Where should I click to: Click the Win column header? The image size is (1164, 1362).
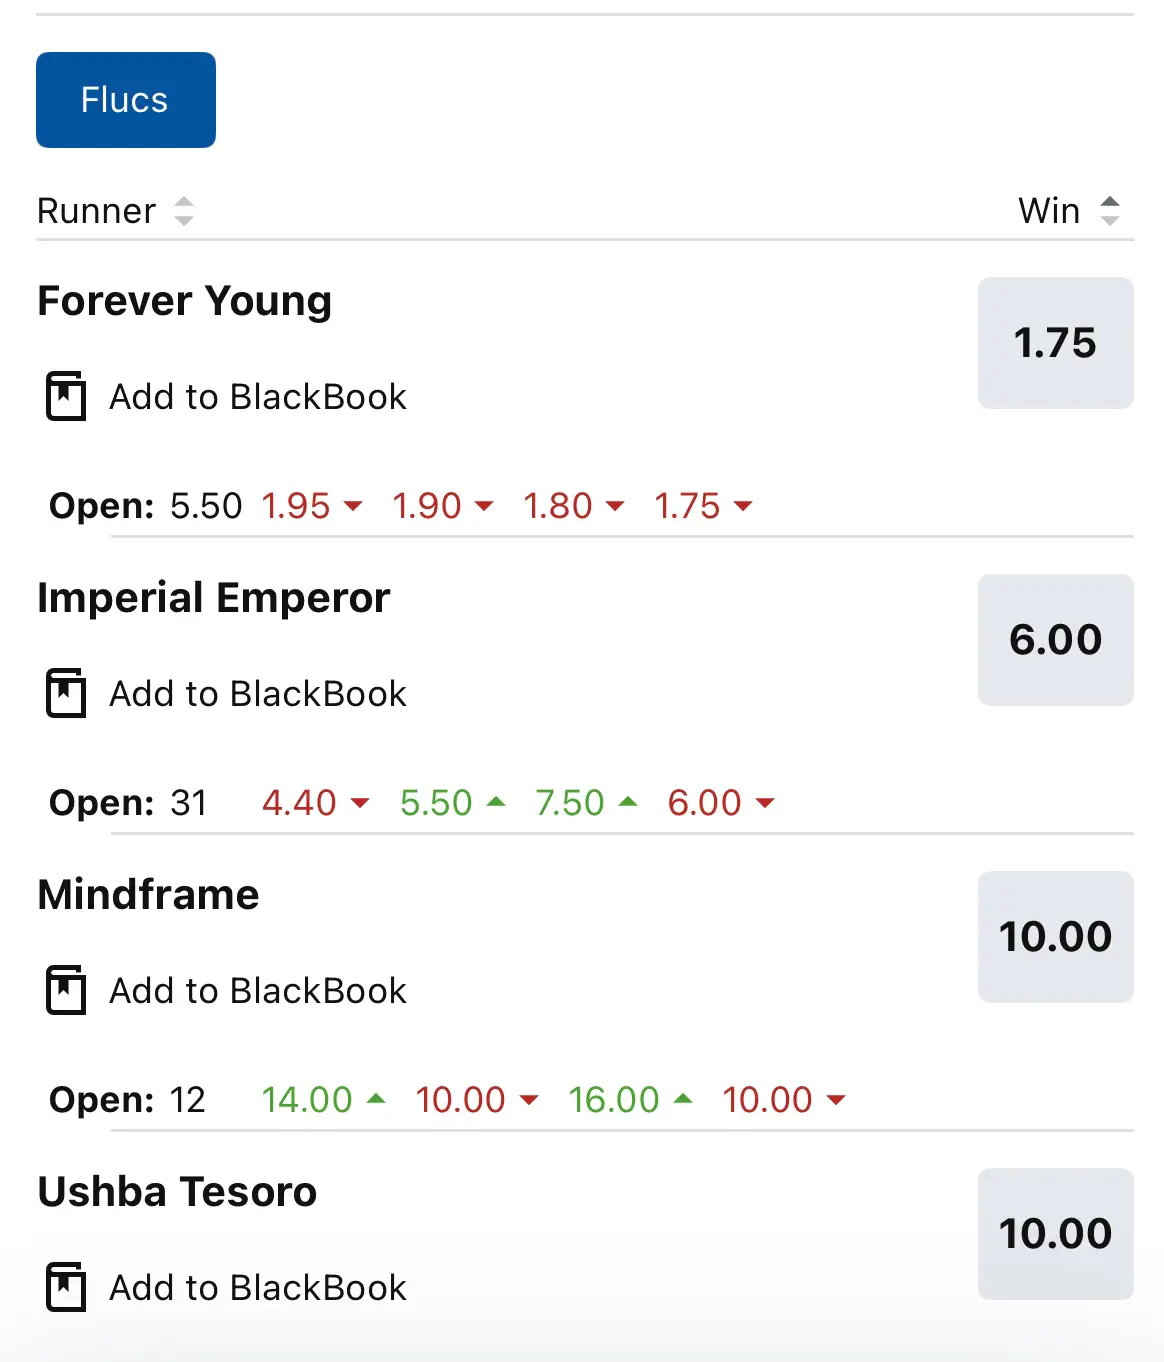tap(1049, 211)
